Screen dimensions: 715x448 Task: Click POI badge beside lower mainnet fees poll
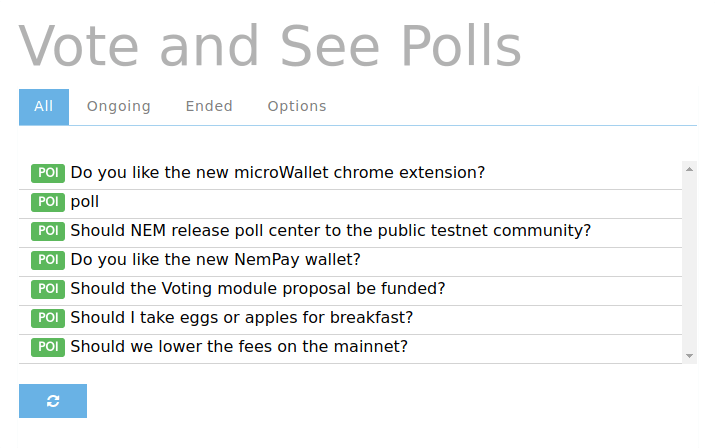click(x=47, y=347)
